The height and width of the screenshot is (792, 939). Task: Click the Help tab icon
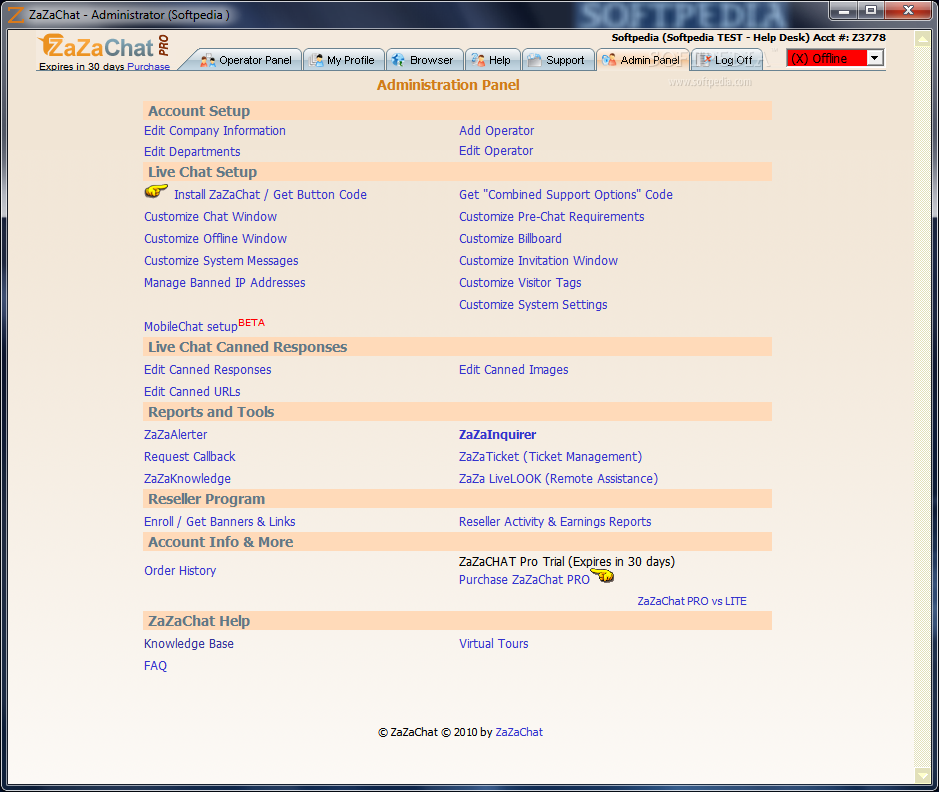[478, 60]
